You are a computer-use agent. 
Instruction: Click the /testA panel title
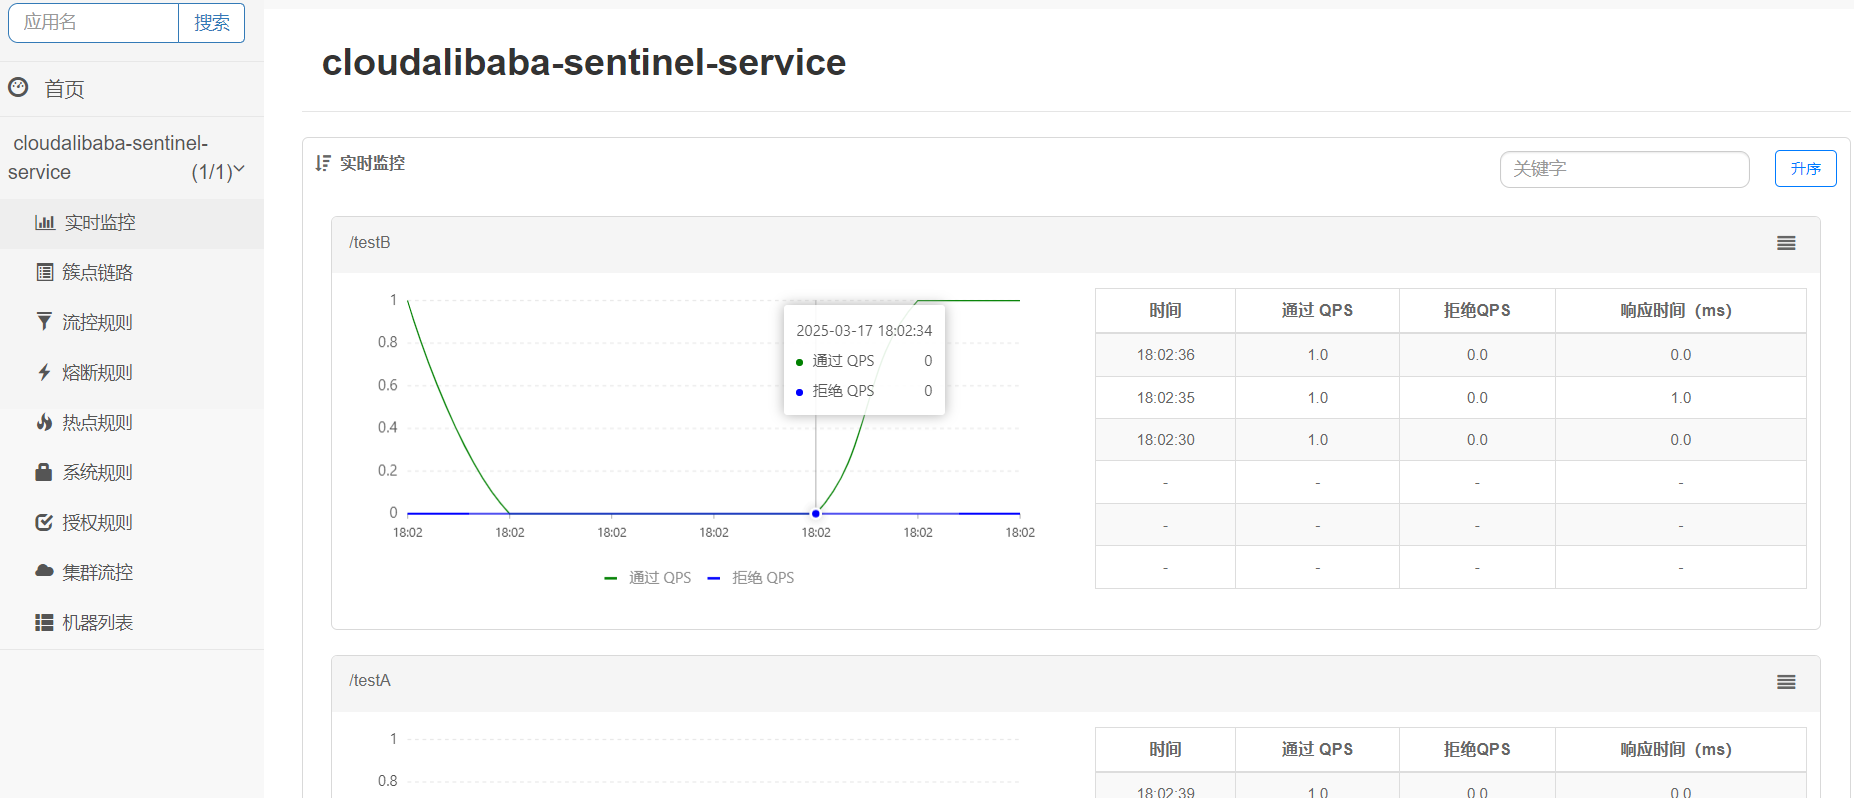370,681
